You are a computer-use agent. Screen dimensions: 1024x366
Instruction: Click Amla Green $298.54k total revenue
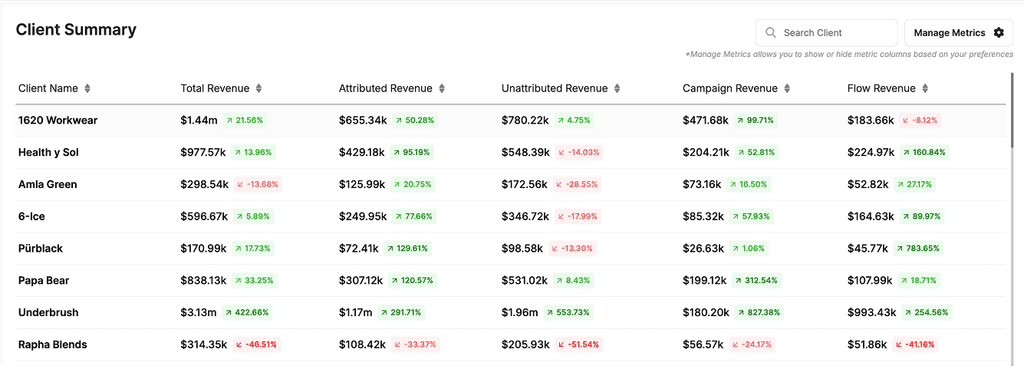point(204,184)
